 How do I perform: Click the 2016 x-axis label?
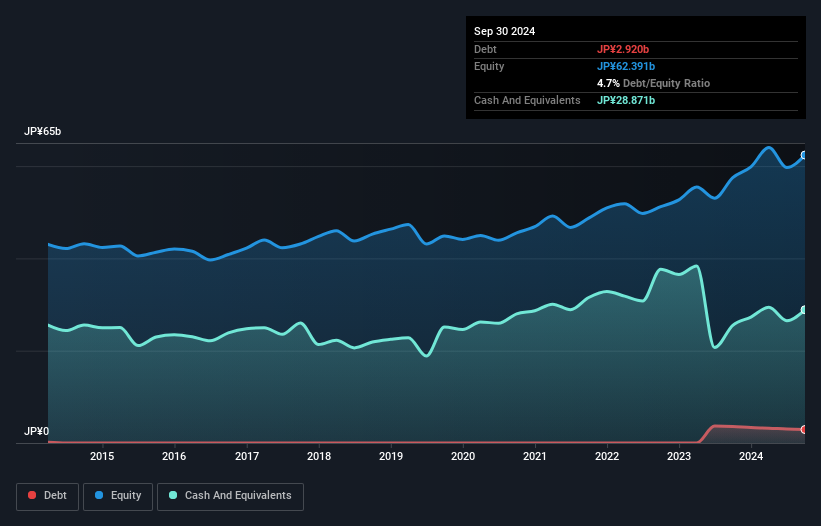(174, 456)
